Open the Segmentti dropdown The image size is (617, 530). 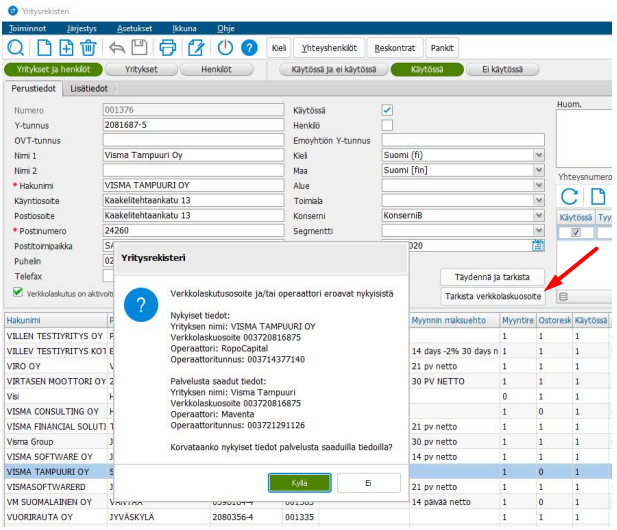click(x=539, y=231)
